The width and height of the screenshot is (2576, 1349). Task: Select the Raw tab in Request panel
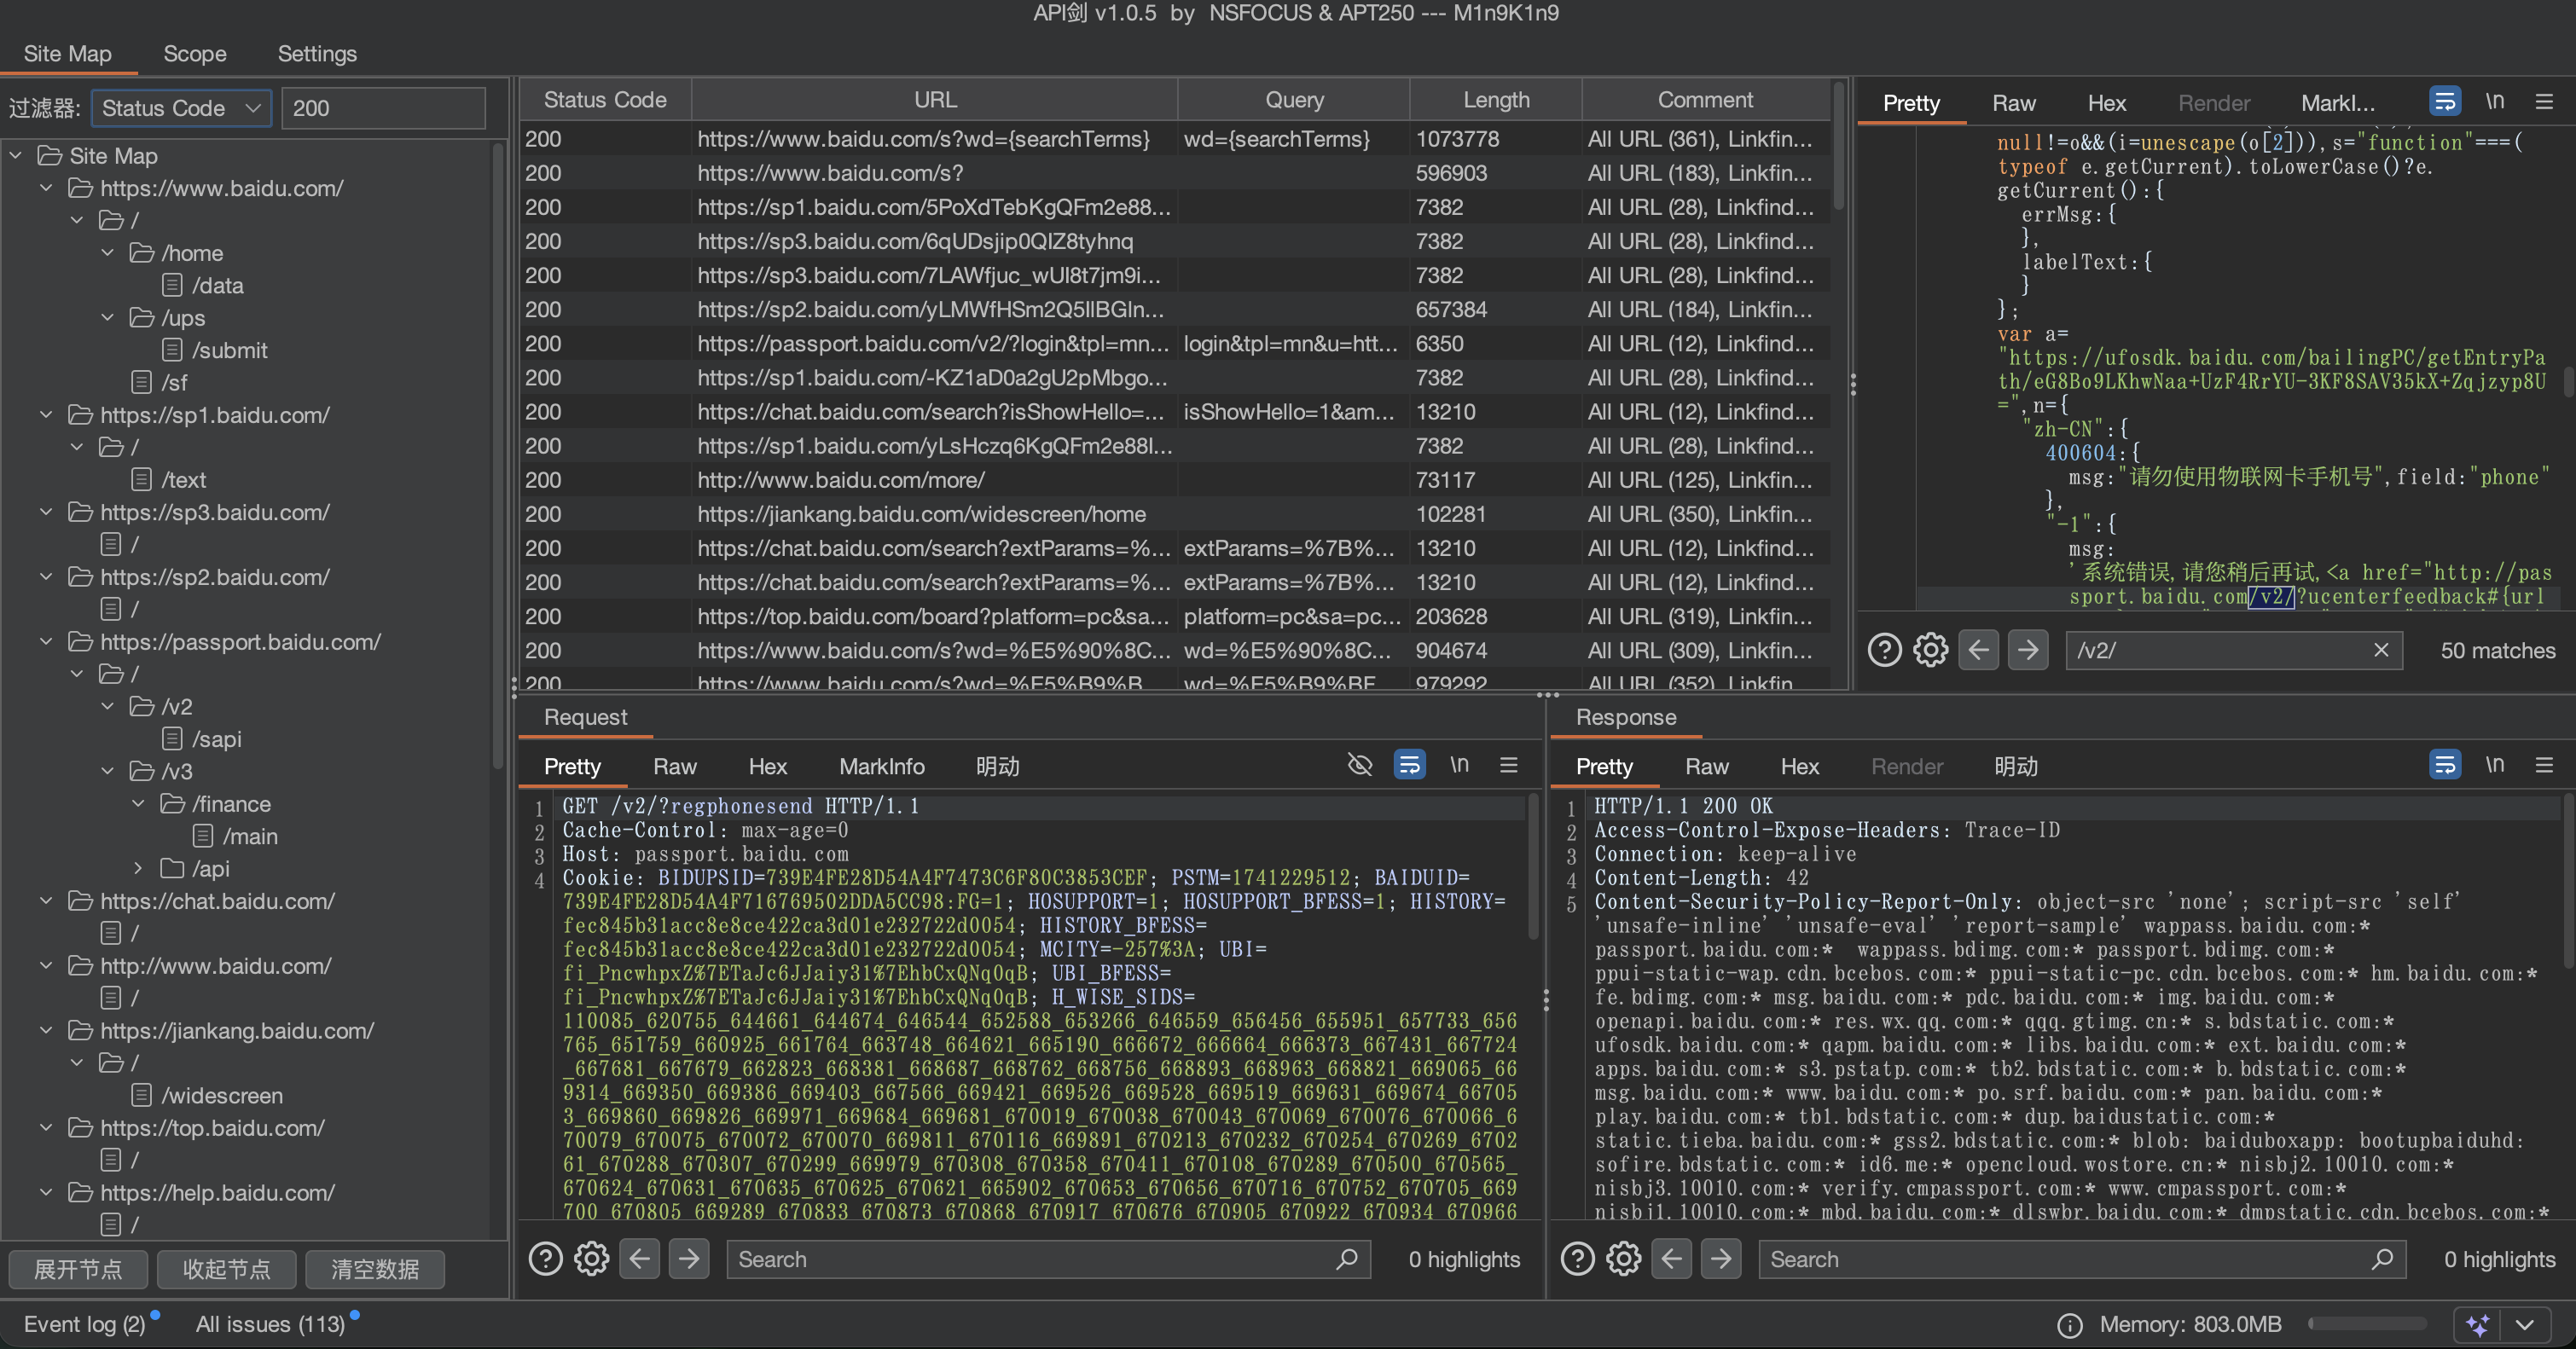(x=675, y=766)
